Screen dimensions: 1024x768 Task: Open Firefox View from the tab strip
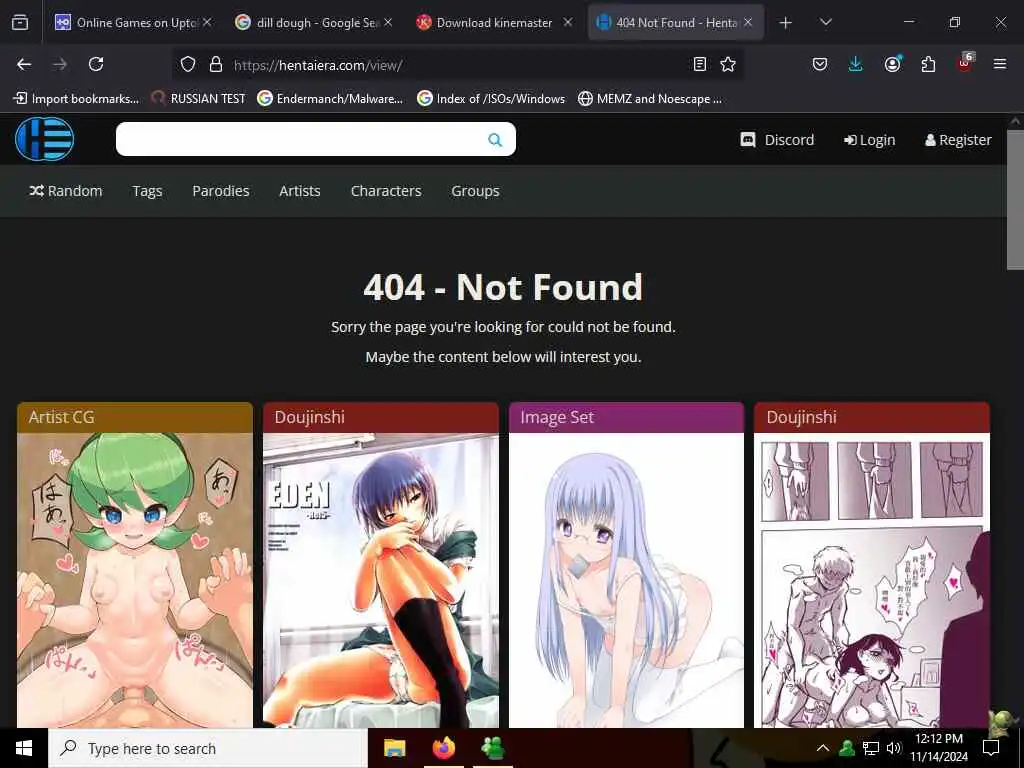[x=20, y=23]
